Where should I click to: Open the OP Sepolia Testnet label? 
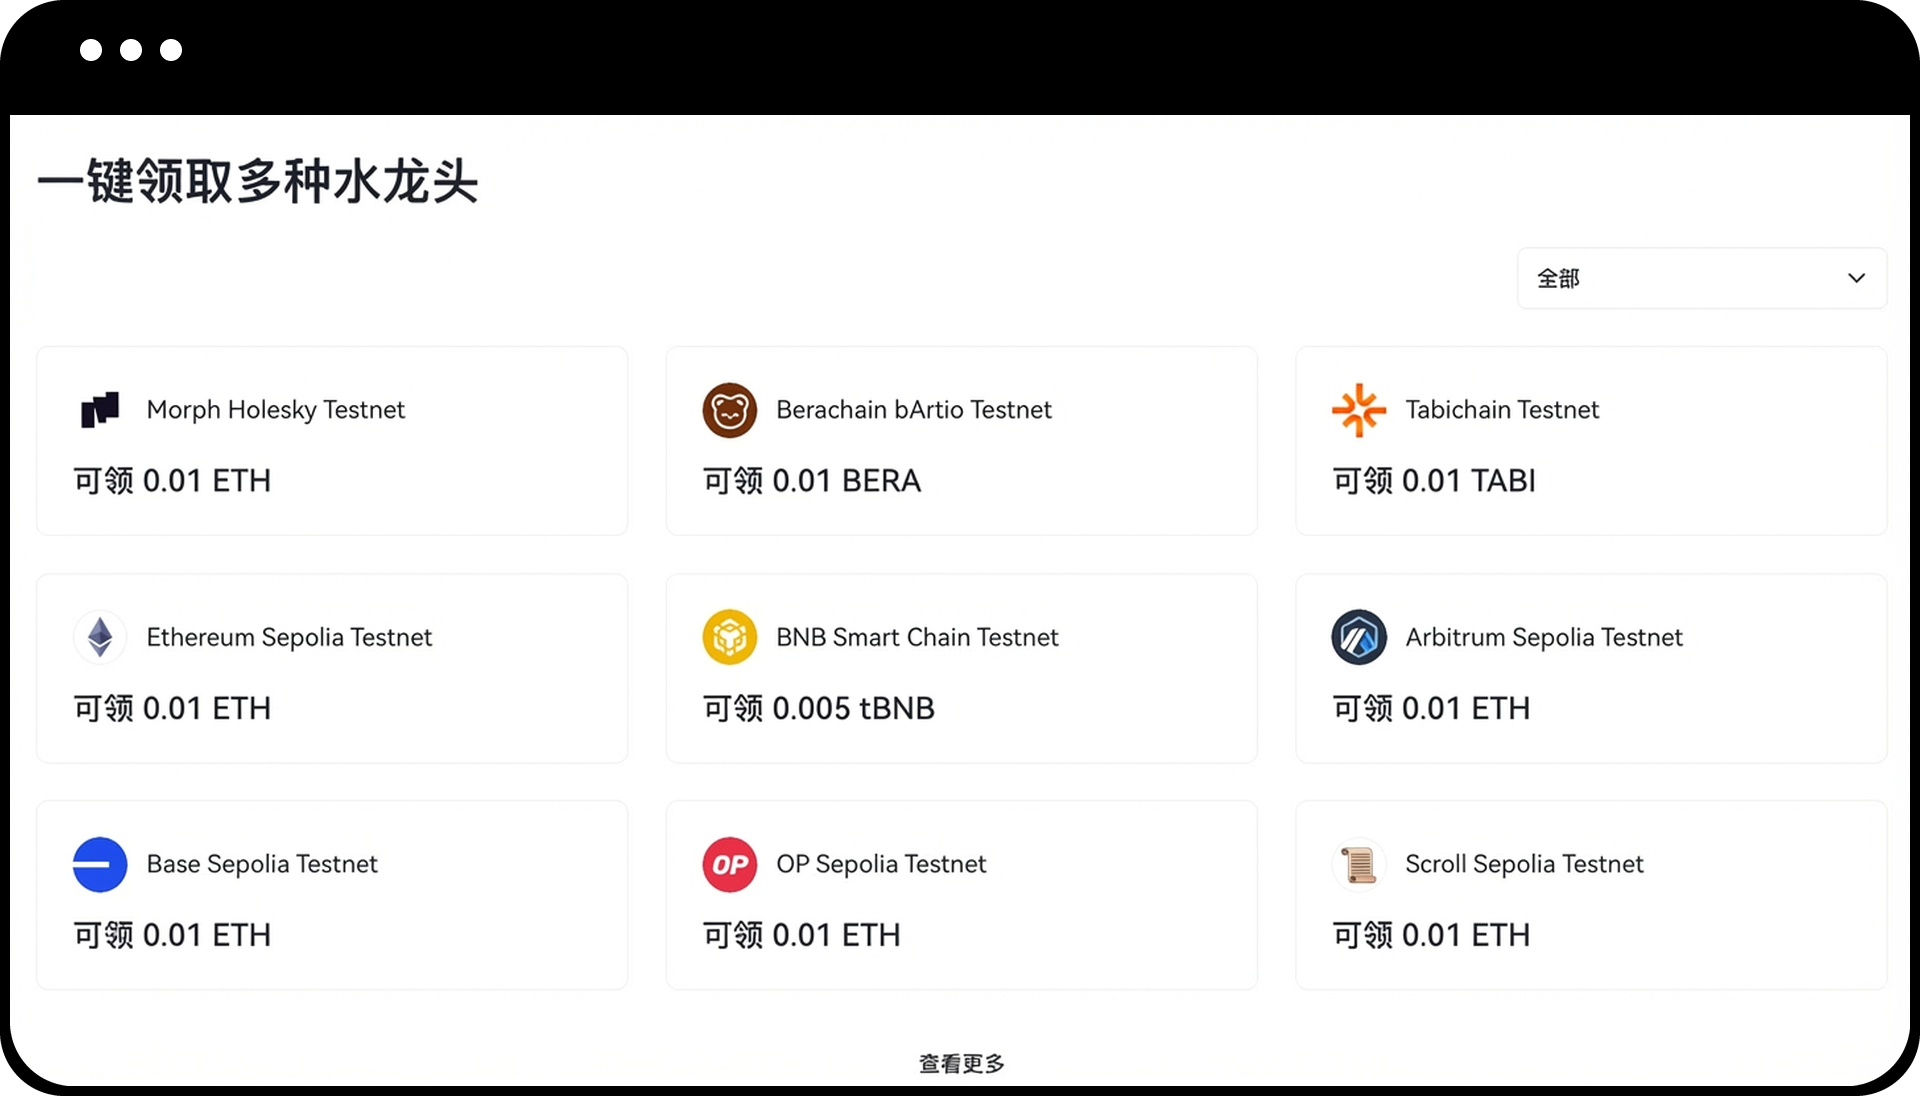click(880, 864)
